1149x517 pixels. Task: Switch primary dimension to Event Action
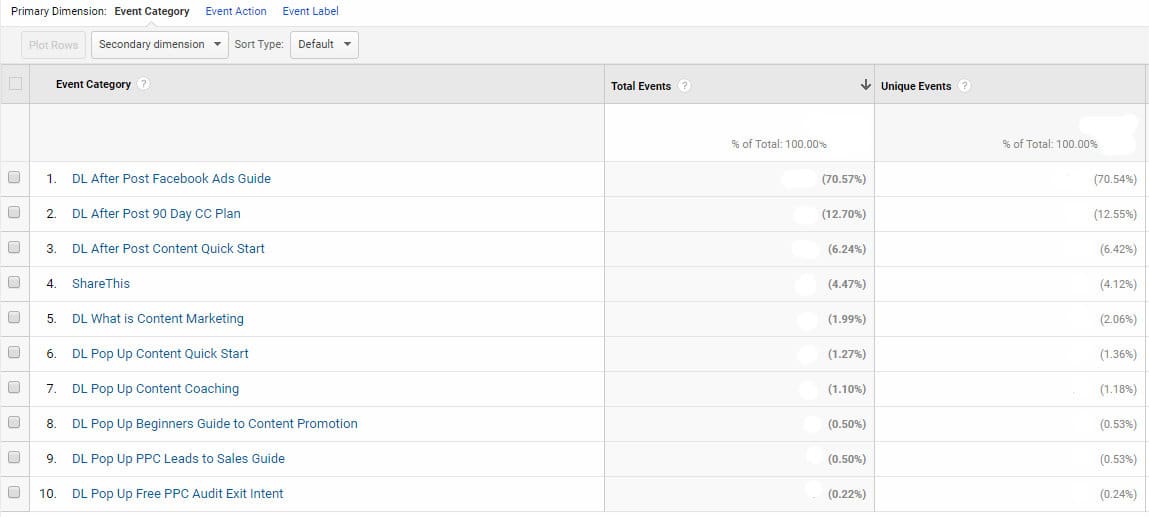(236, 11)
